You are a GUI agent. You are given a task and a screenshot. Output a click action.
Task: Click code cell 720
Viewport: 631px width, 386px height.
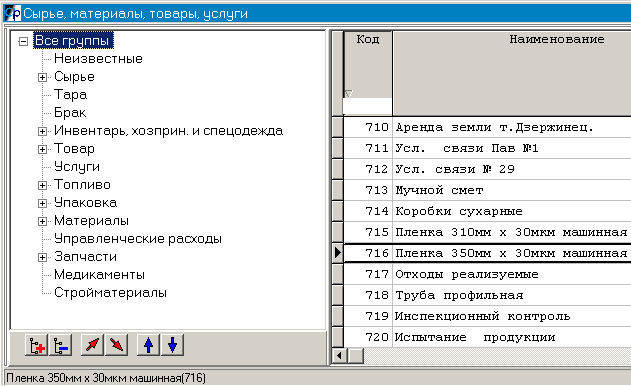368,337
